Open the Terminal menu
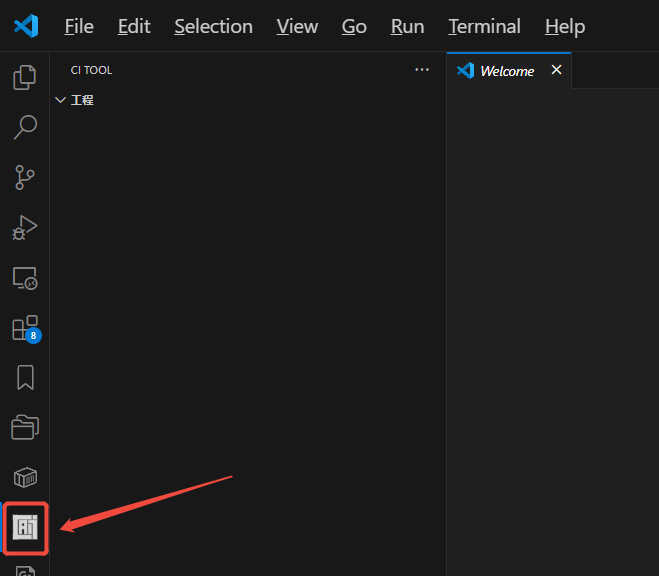This screenshot has height=576, width=659. coord(484,26)
